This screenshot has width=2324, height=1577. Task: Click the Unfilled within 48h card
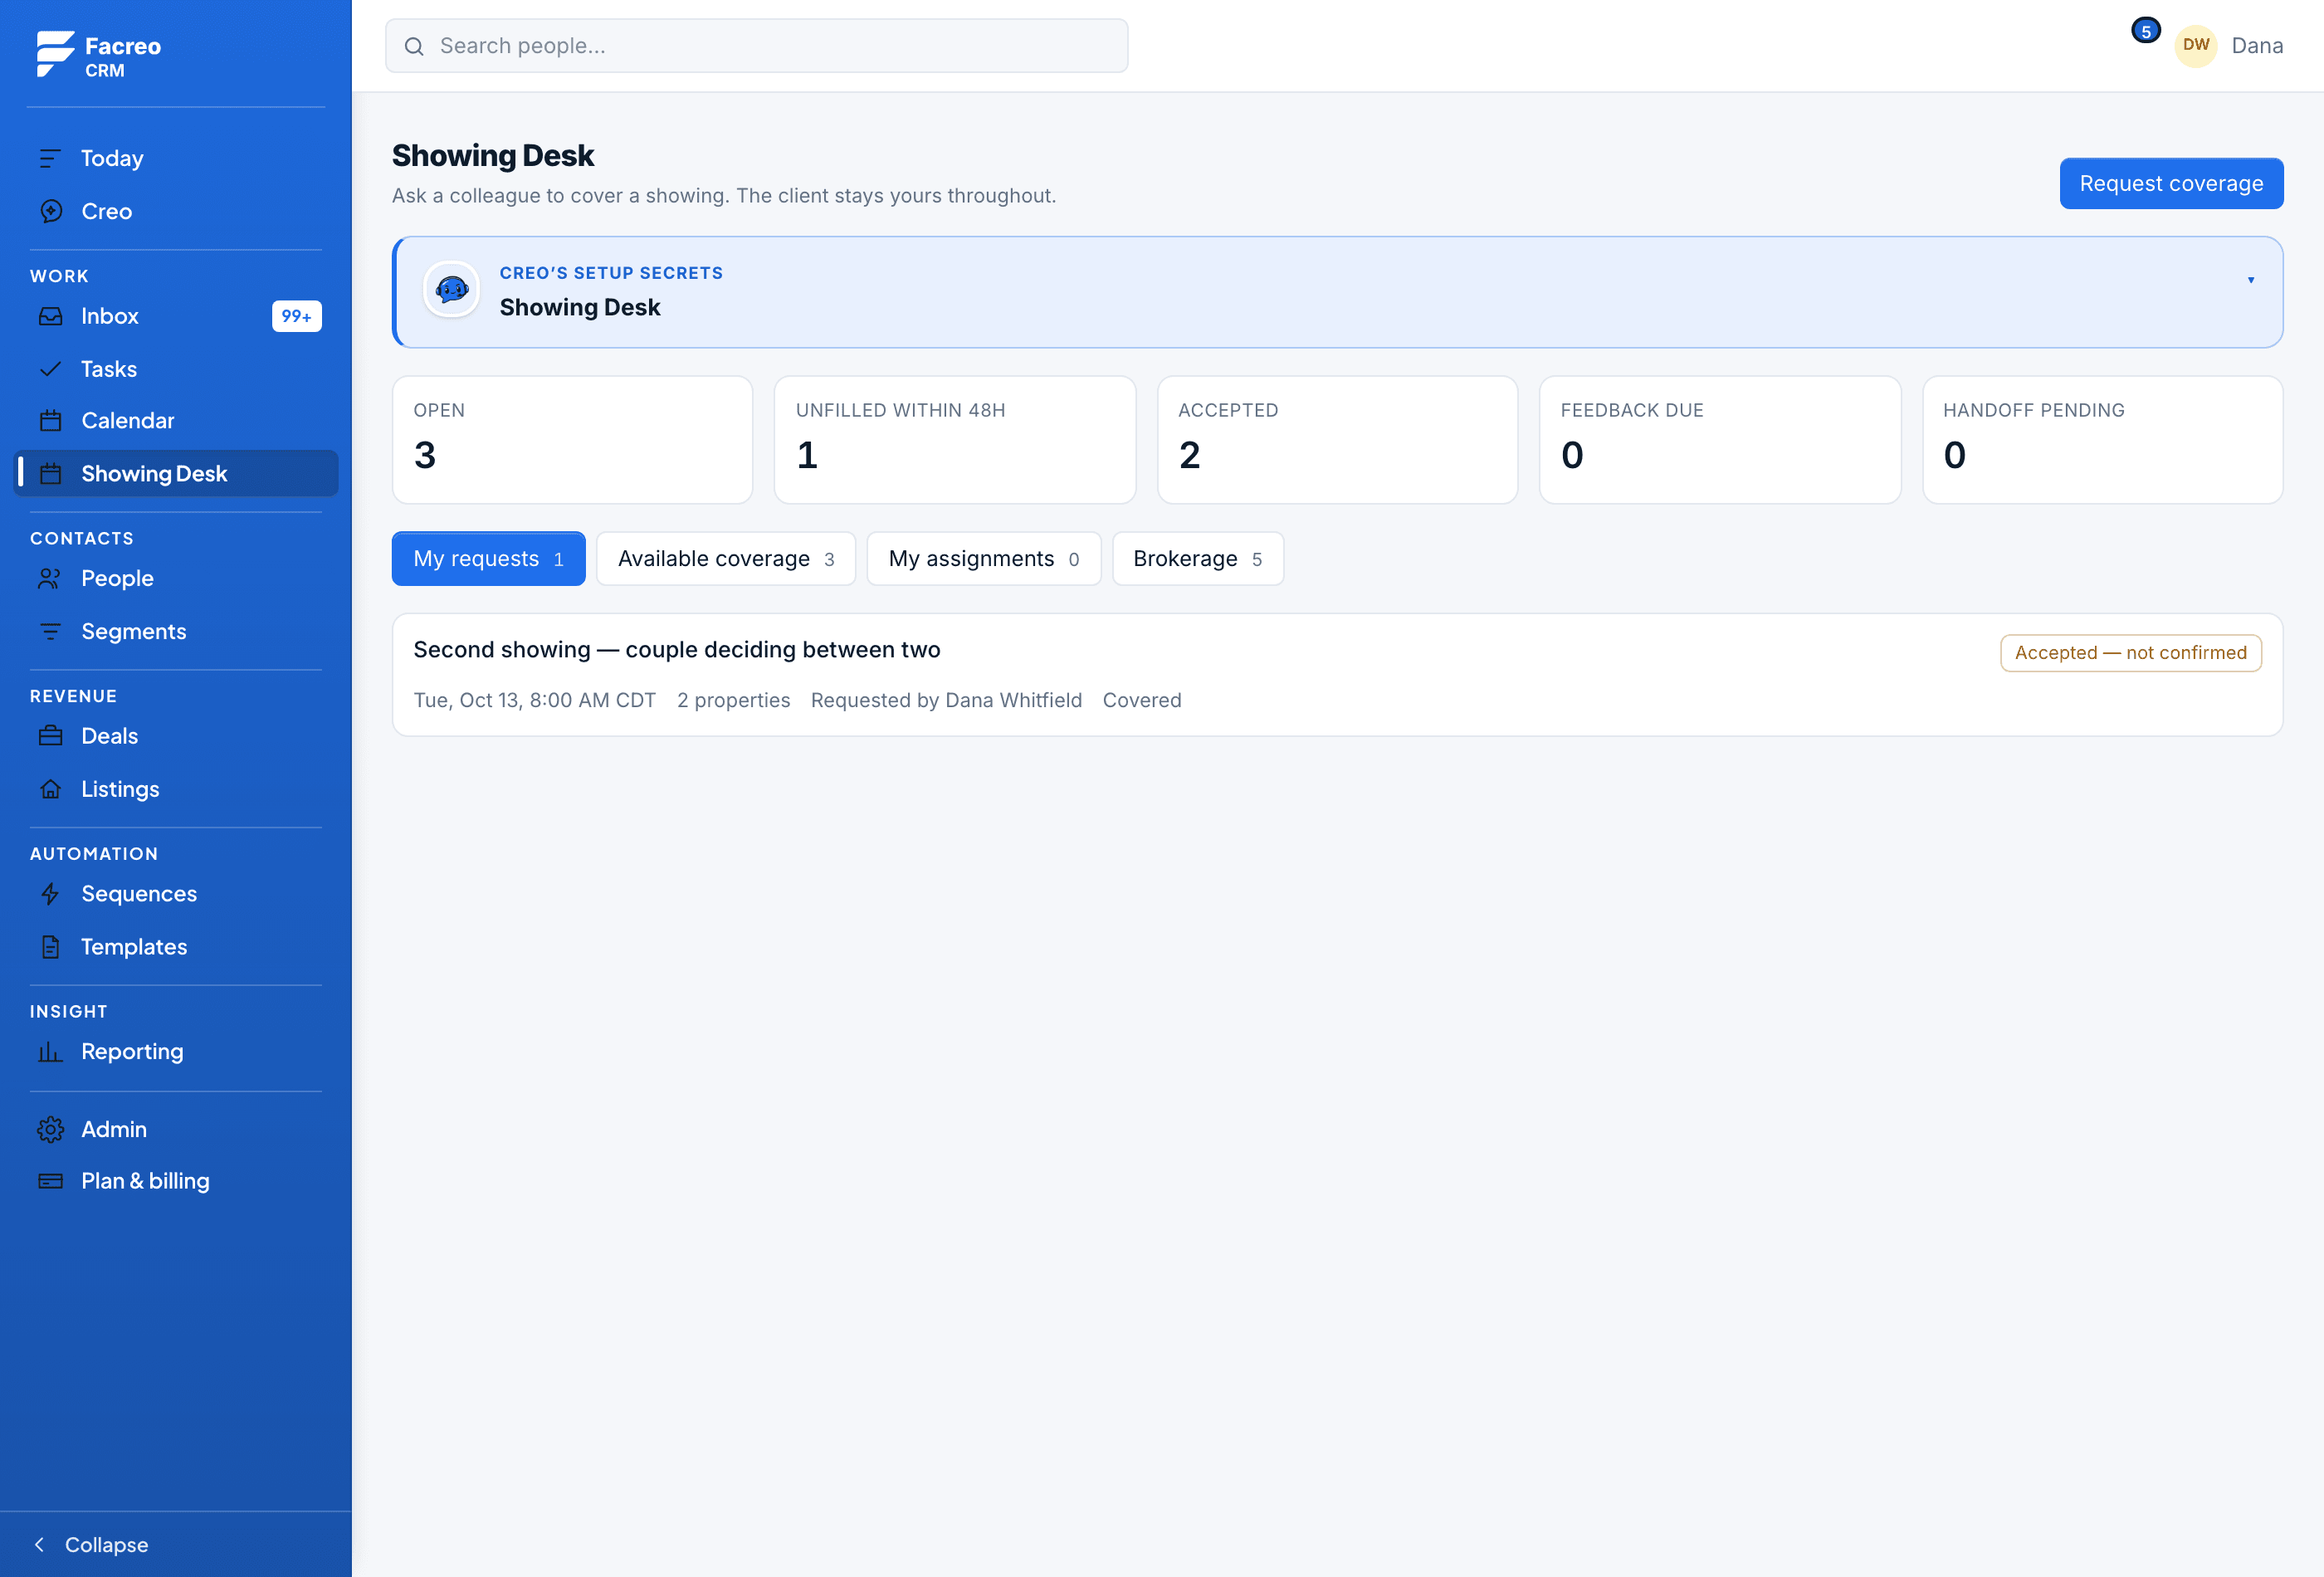coord(955,440)
